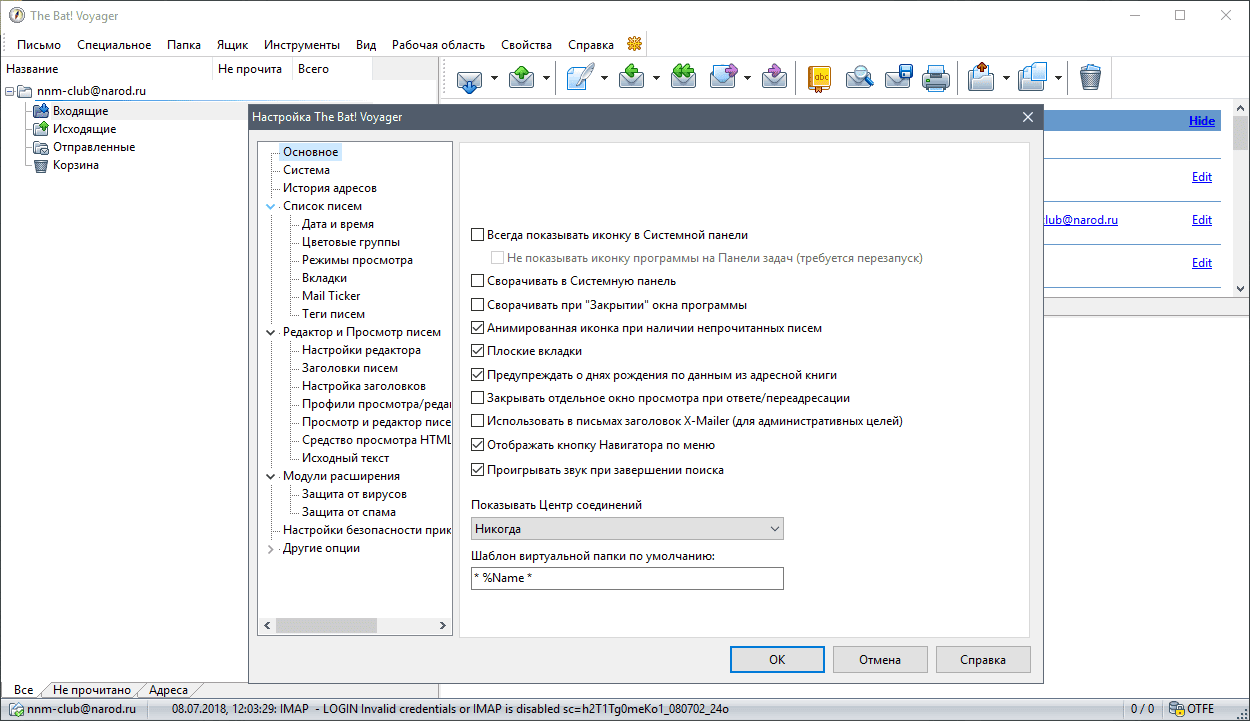Open the 'Показывать Центр соединений' dropdown
The height and width of the screenshot is (721, 1250).
(627, 529)
